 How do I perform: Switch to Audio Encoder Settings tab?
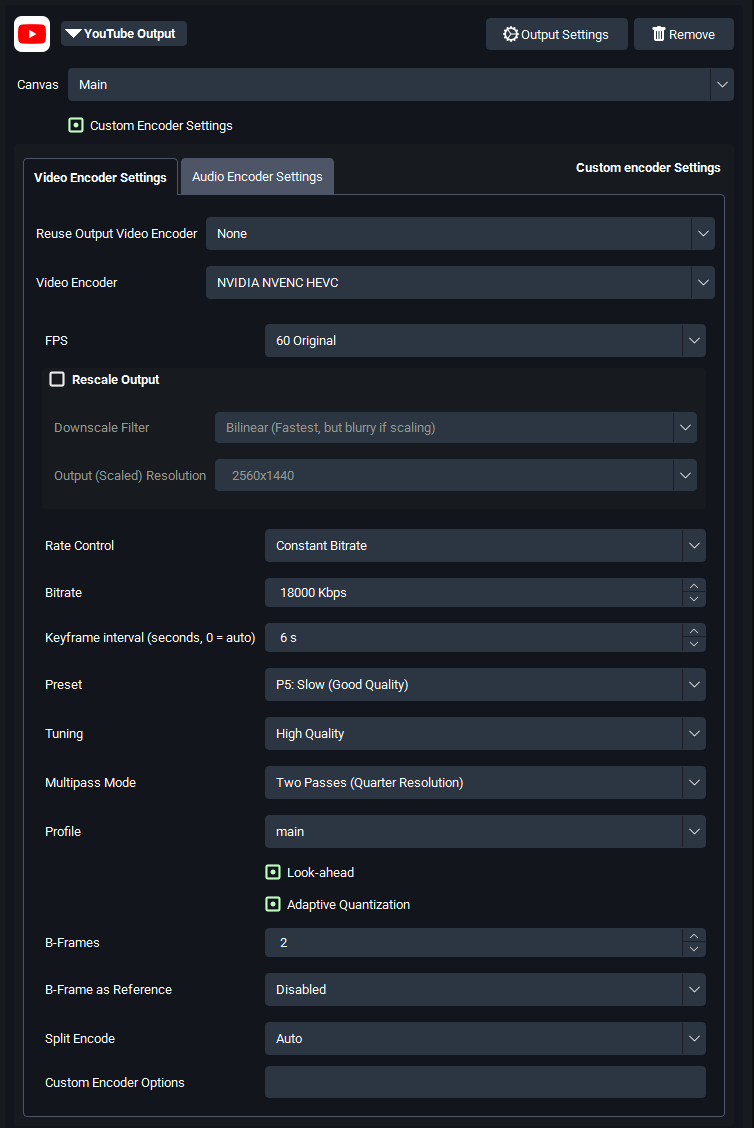pos(257,176)
